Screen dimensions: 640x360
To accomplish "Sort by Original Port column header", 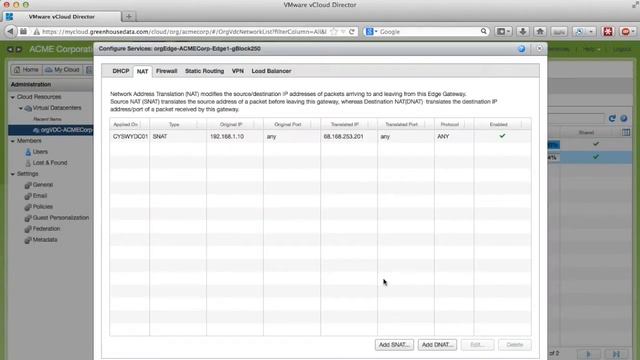I will [291, 124].
